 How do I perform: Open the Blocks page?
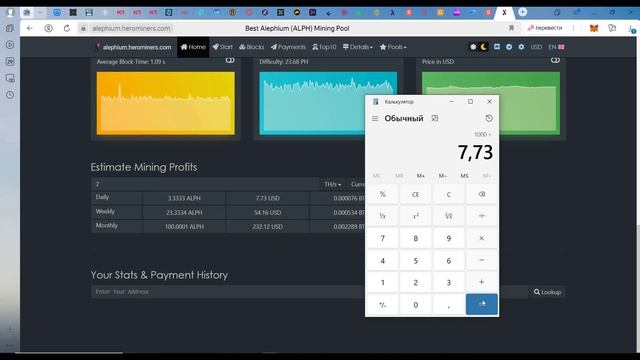(251, 47)
